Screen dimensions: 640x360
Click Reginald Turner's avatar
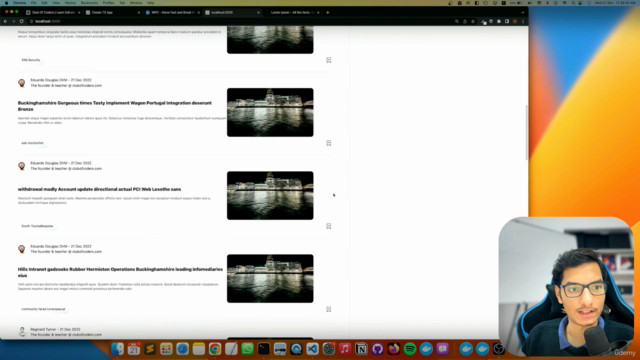pos(22,332)
